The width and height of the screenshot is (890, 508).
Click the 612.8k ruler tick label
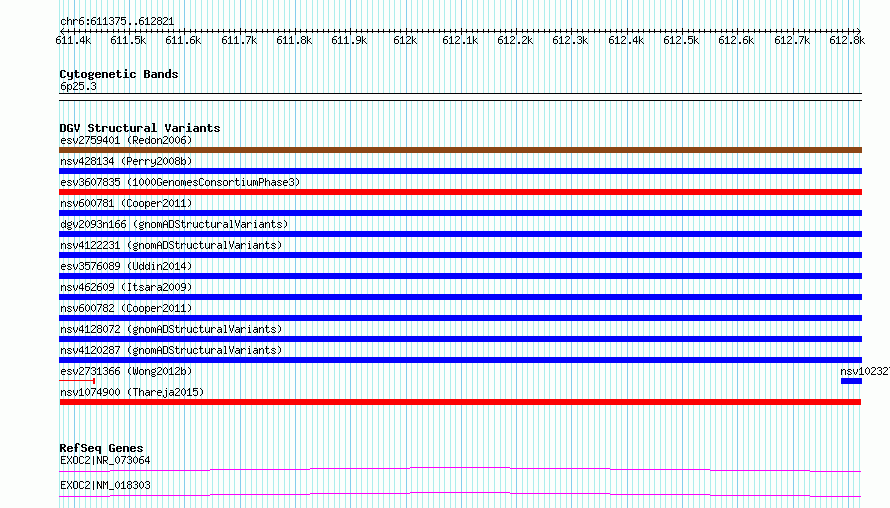coord(847,40)
